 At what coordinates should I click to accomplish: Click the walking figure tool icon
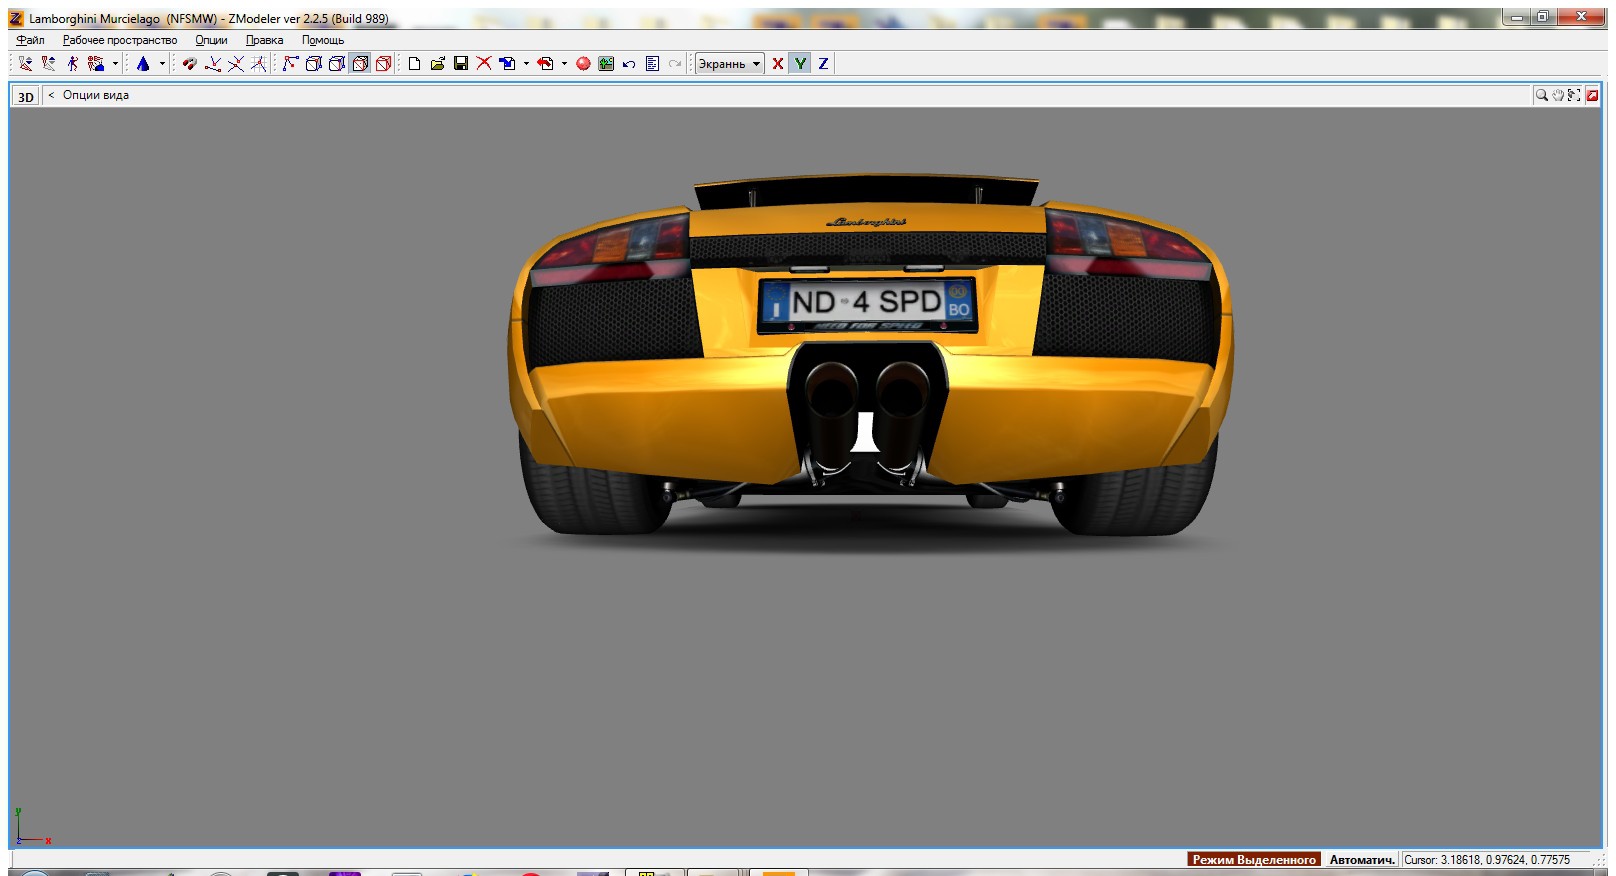pos(72,63)
